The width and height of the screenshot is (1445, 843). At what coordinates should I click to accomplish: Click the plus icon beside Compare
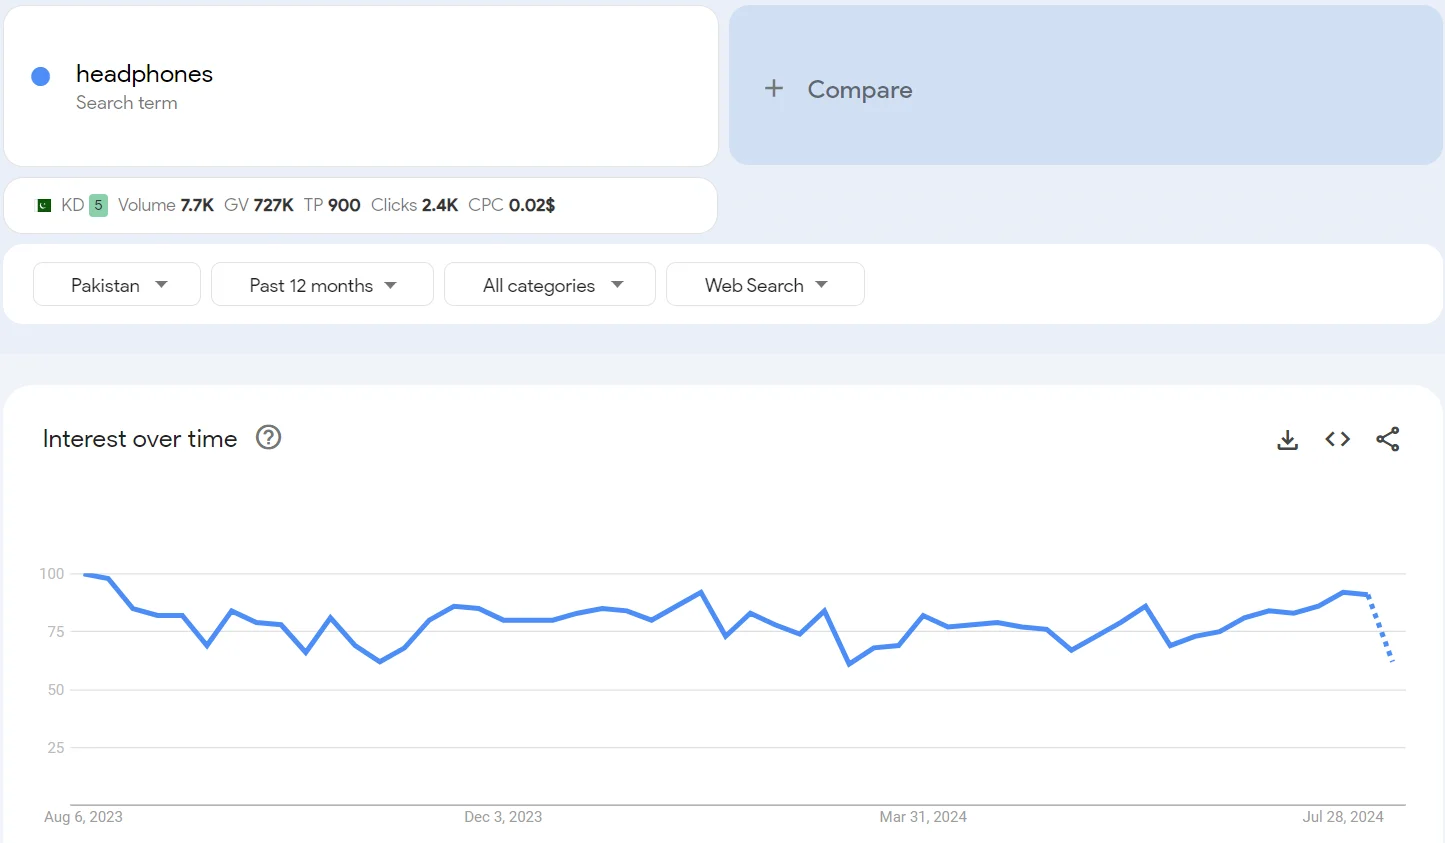click(x=774, y=88)
